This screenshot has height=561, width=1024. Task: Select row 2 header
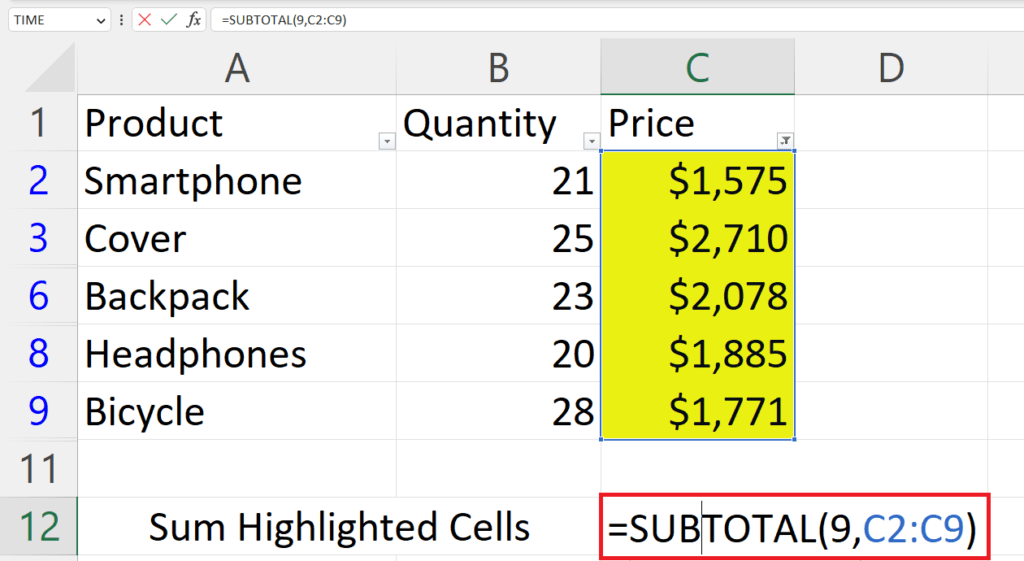[39, 180]
